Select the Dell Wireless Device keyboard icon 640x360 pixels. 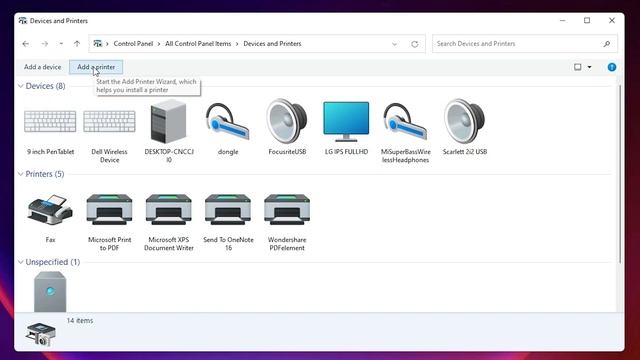[109, 121]
